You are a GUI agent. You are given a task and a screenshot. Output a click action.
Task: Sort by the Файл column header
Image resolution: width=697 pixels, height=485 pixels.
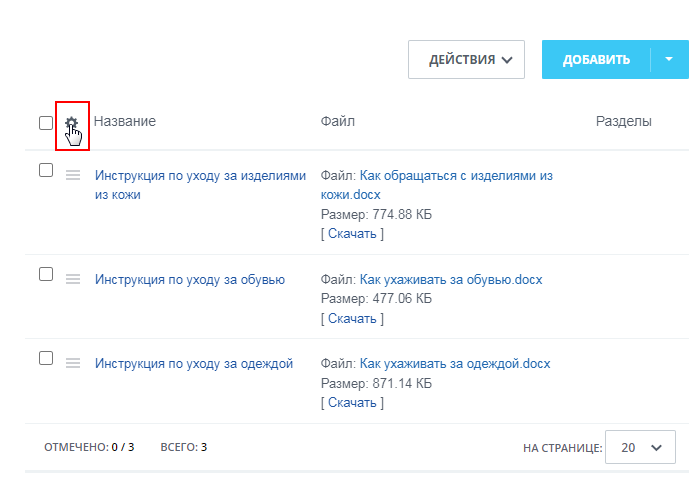click(x=338, y=121)
